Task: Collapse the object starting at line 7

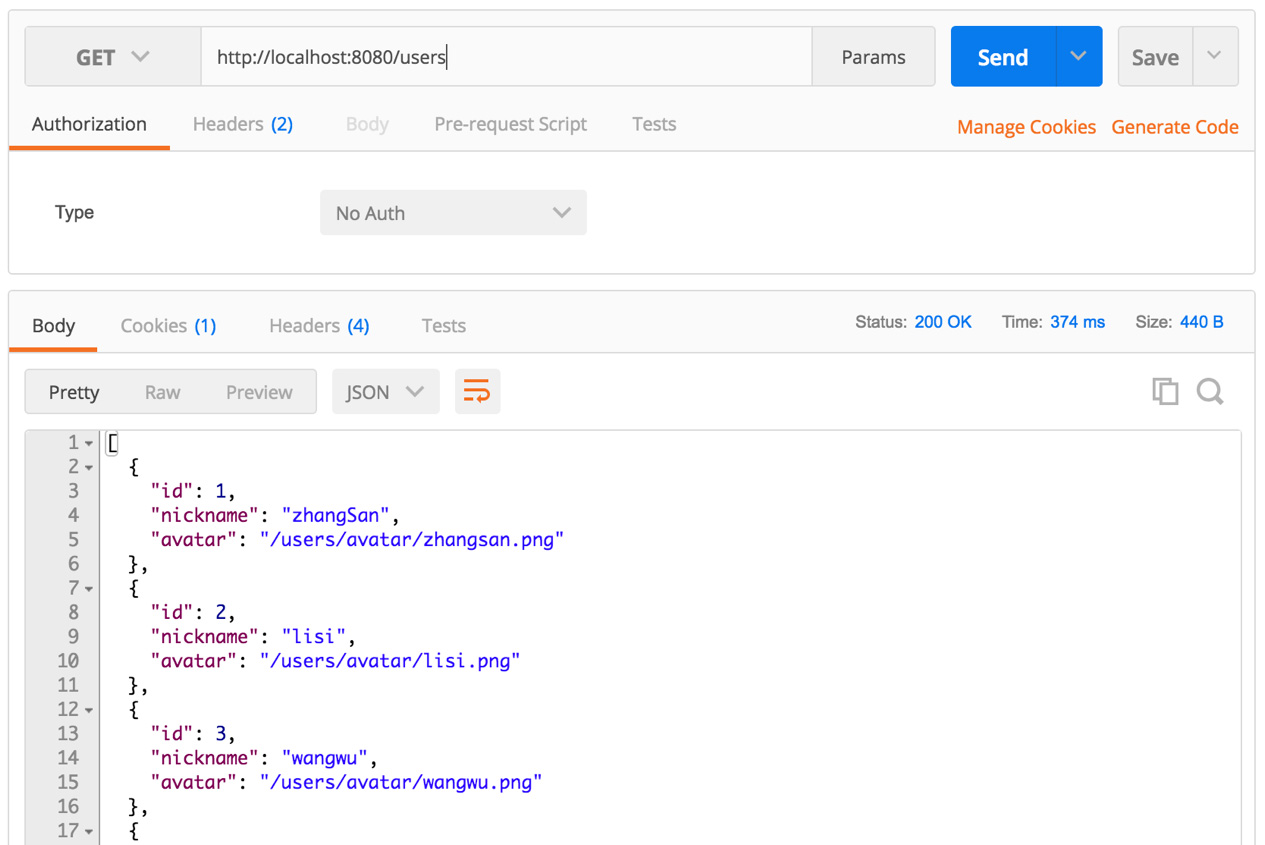Action: tap(89, 589)
